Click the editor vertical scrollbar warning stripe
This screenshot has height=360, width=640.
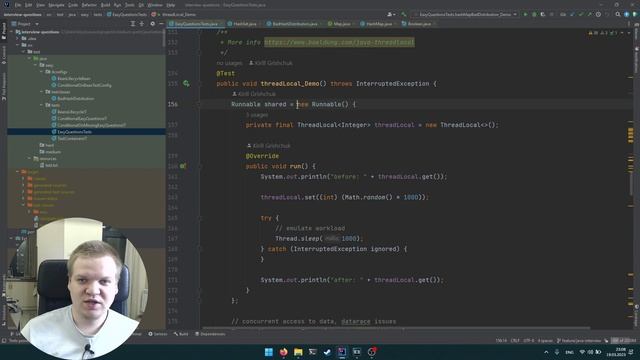pyautogui.click(x=631, y=135)
